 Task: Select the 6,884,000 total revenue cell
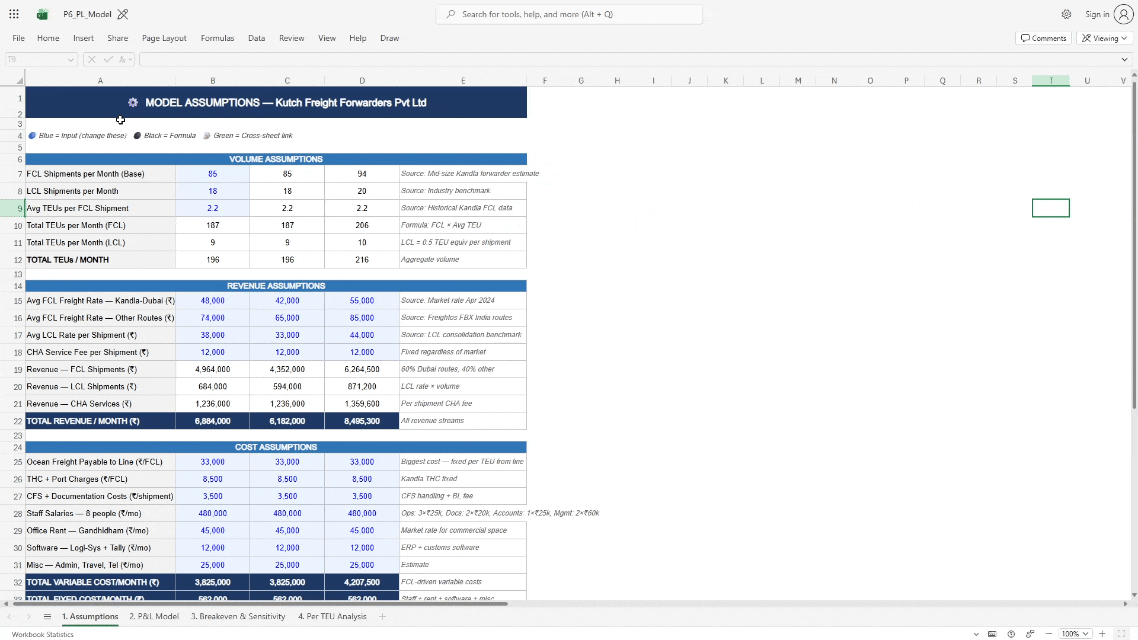pyautogui.click(x=213, y=421)
